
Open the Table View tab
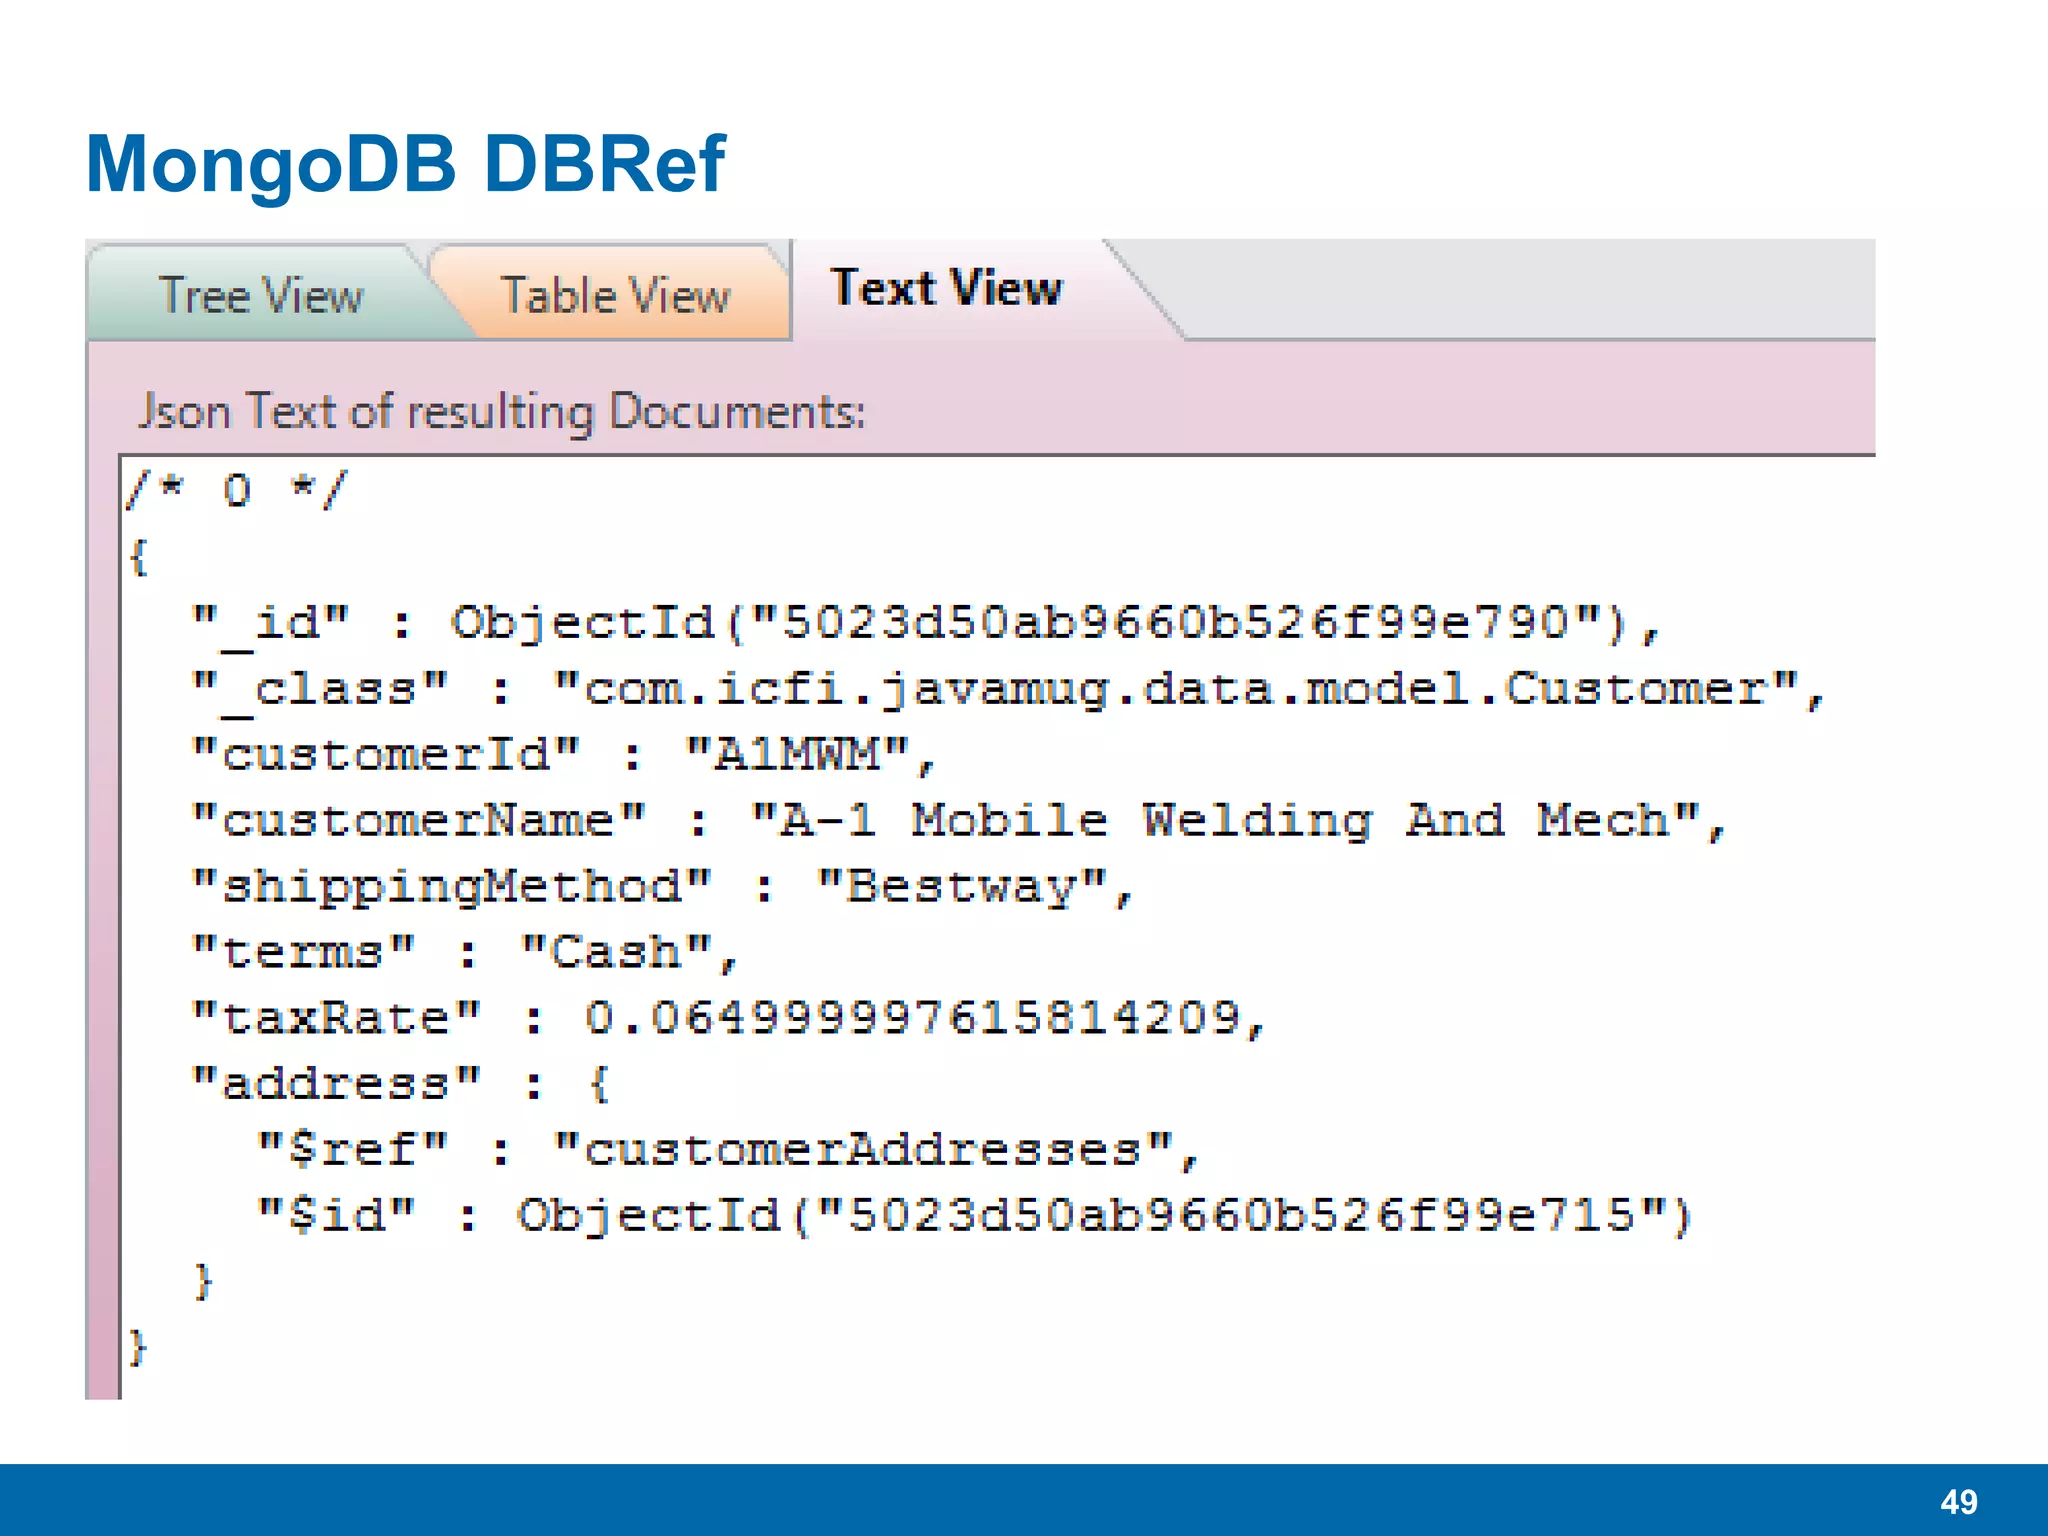coord(615,296)
